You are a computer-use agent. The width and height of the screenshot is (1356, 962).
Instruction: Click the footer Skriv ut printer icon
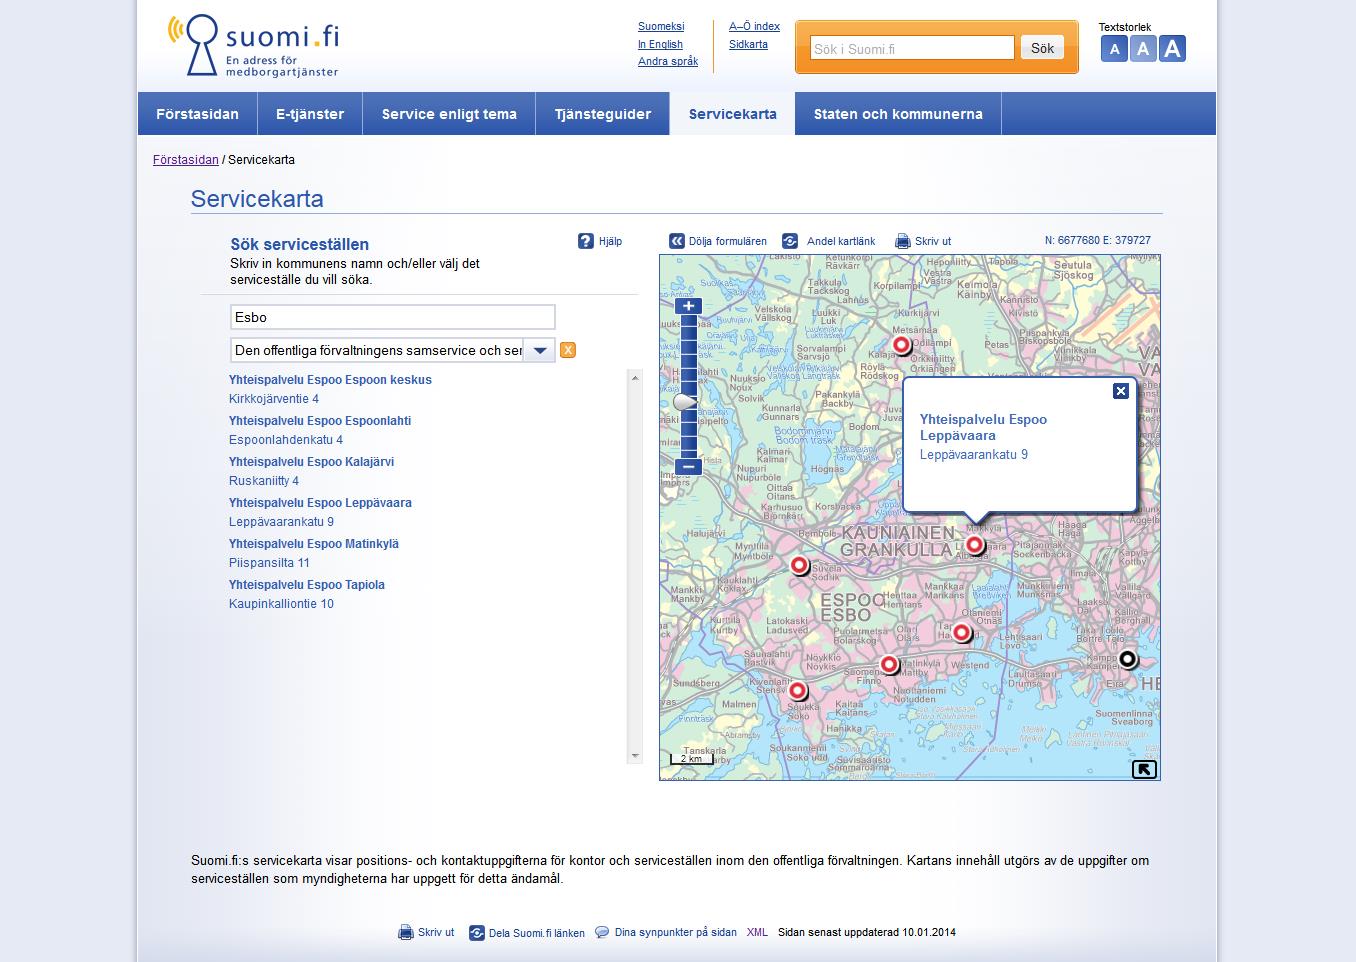[x=406, y=933]
